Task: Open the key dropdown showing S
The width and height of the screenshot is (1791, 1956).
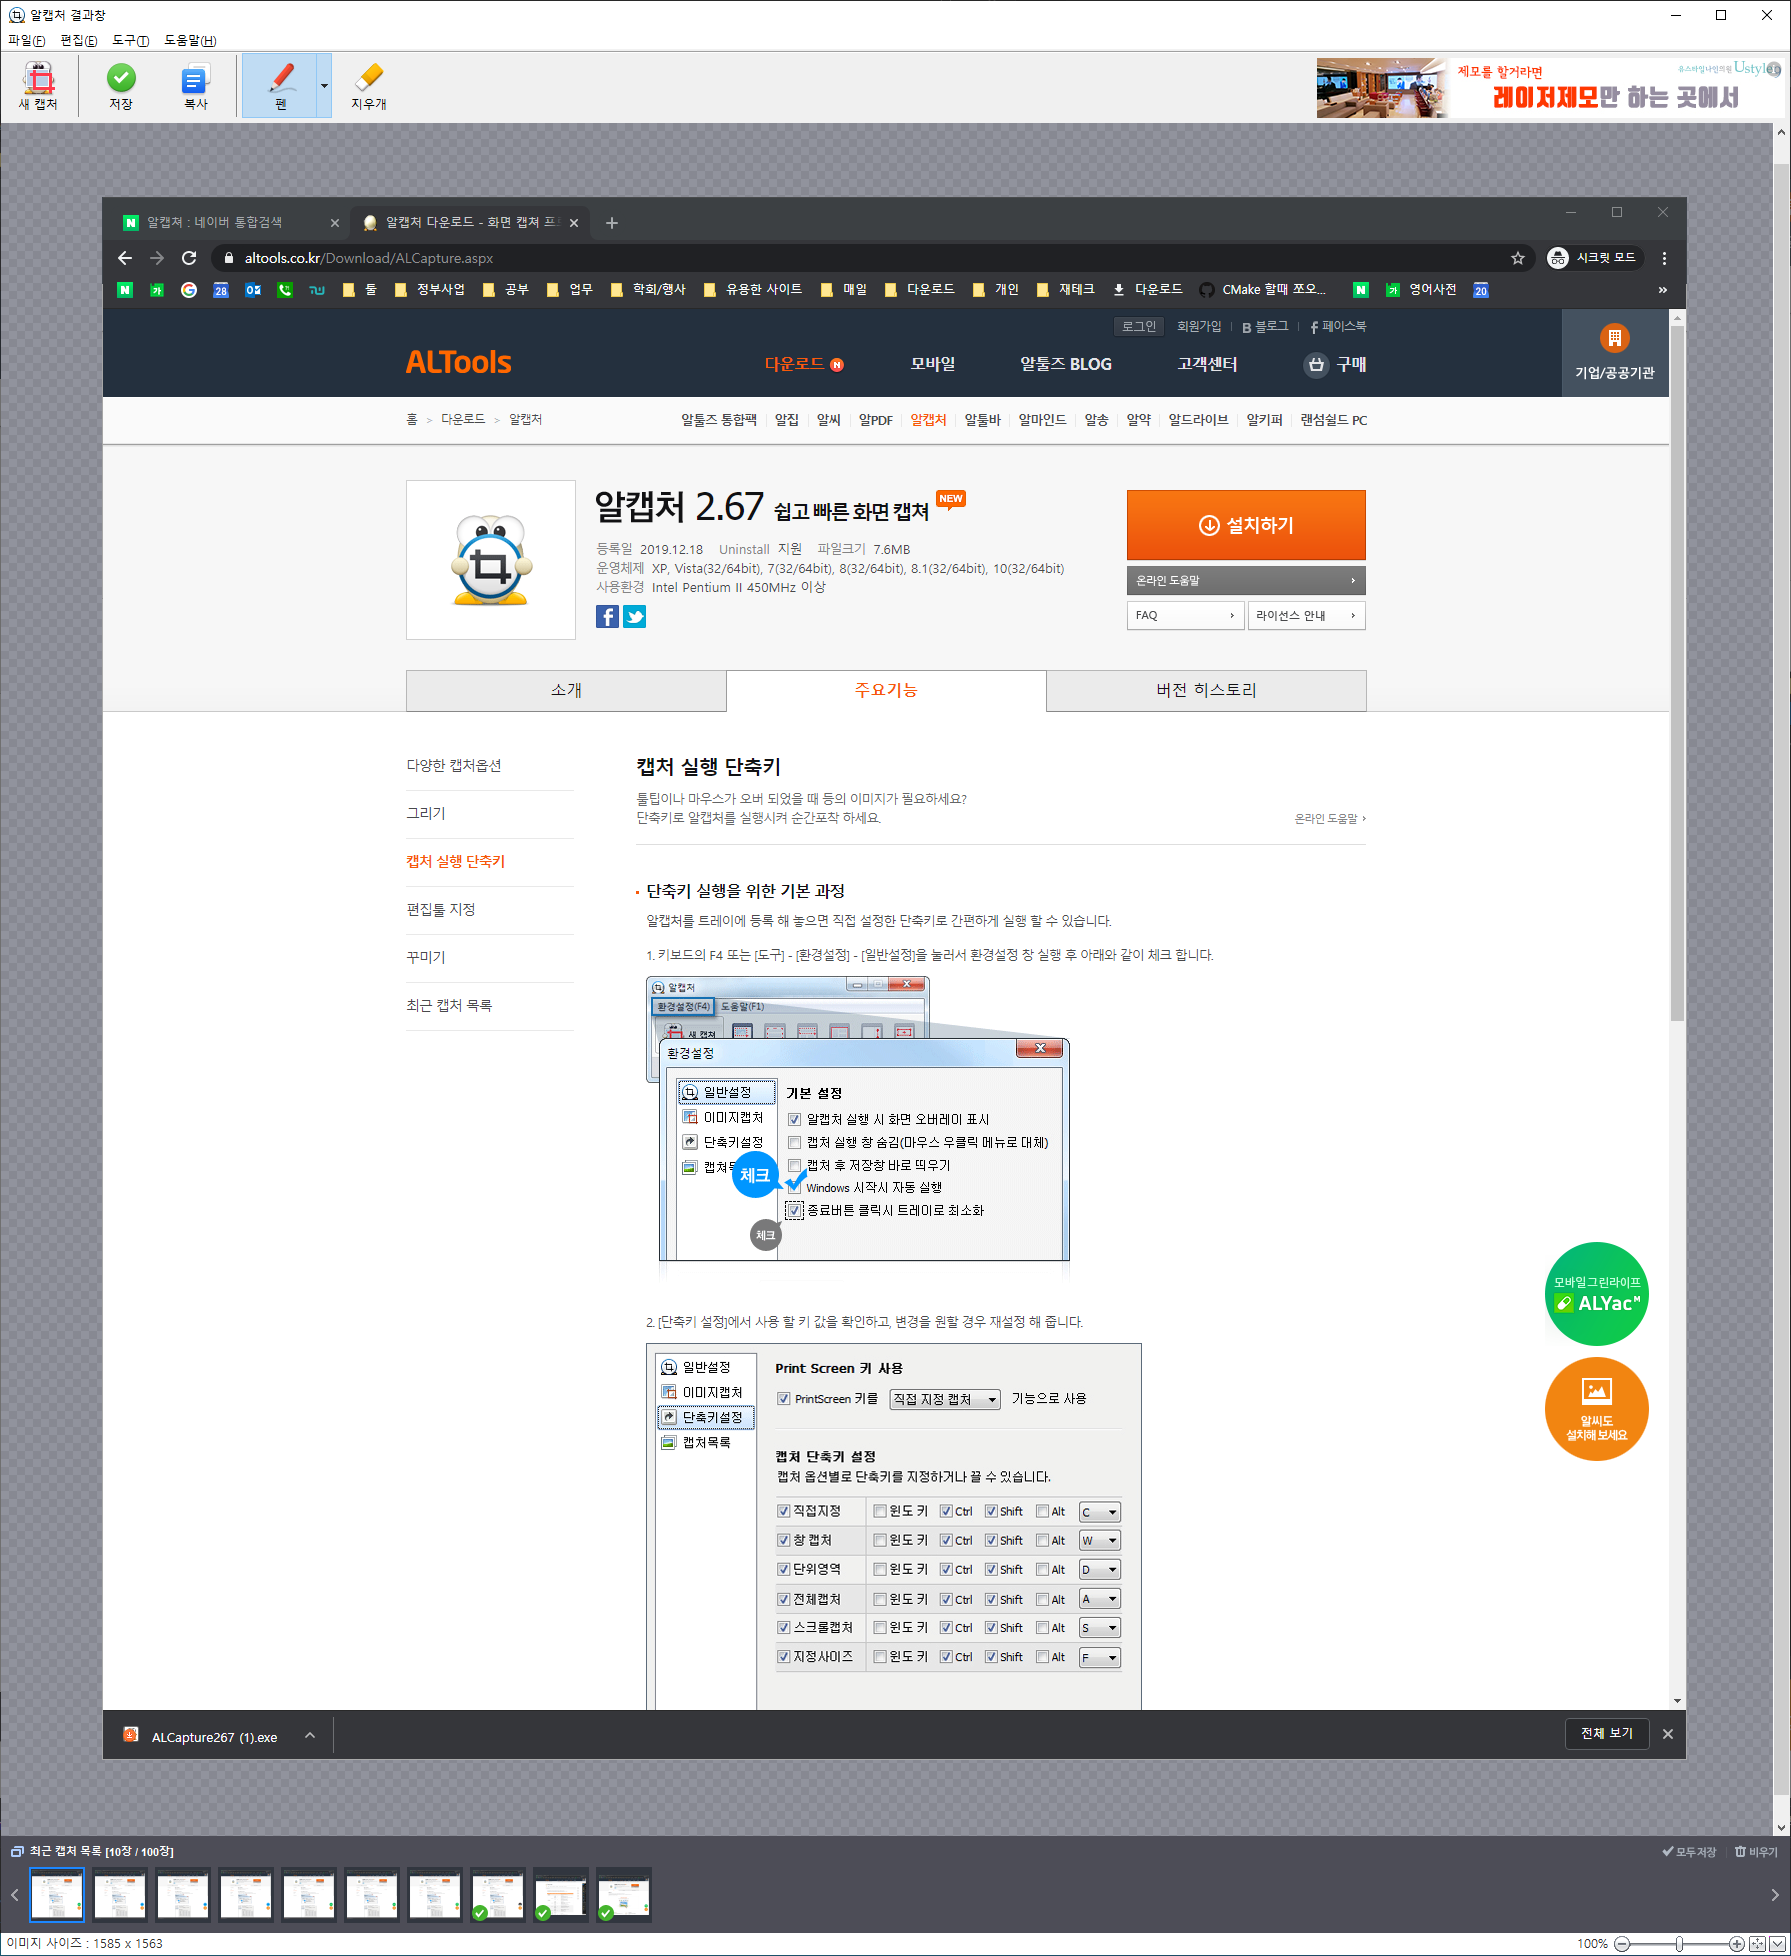Action: pyautogui.click(x=1100, y=1628)
